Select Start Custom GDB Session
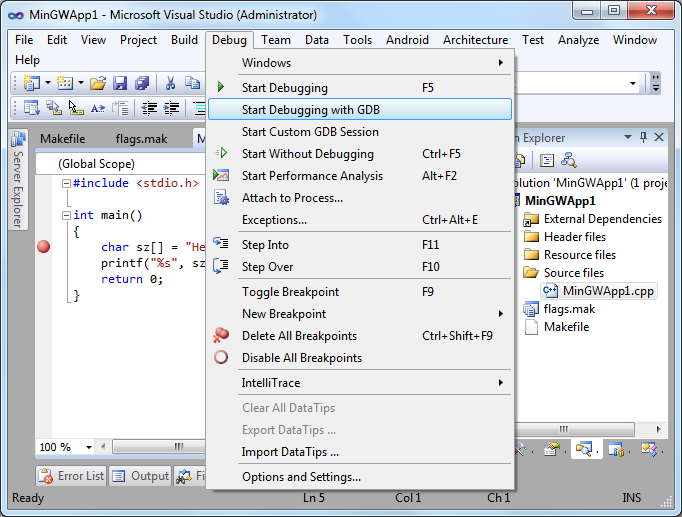The height and width of the screenshot is (517, 682). click(360, 132)
